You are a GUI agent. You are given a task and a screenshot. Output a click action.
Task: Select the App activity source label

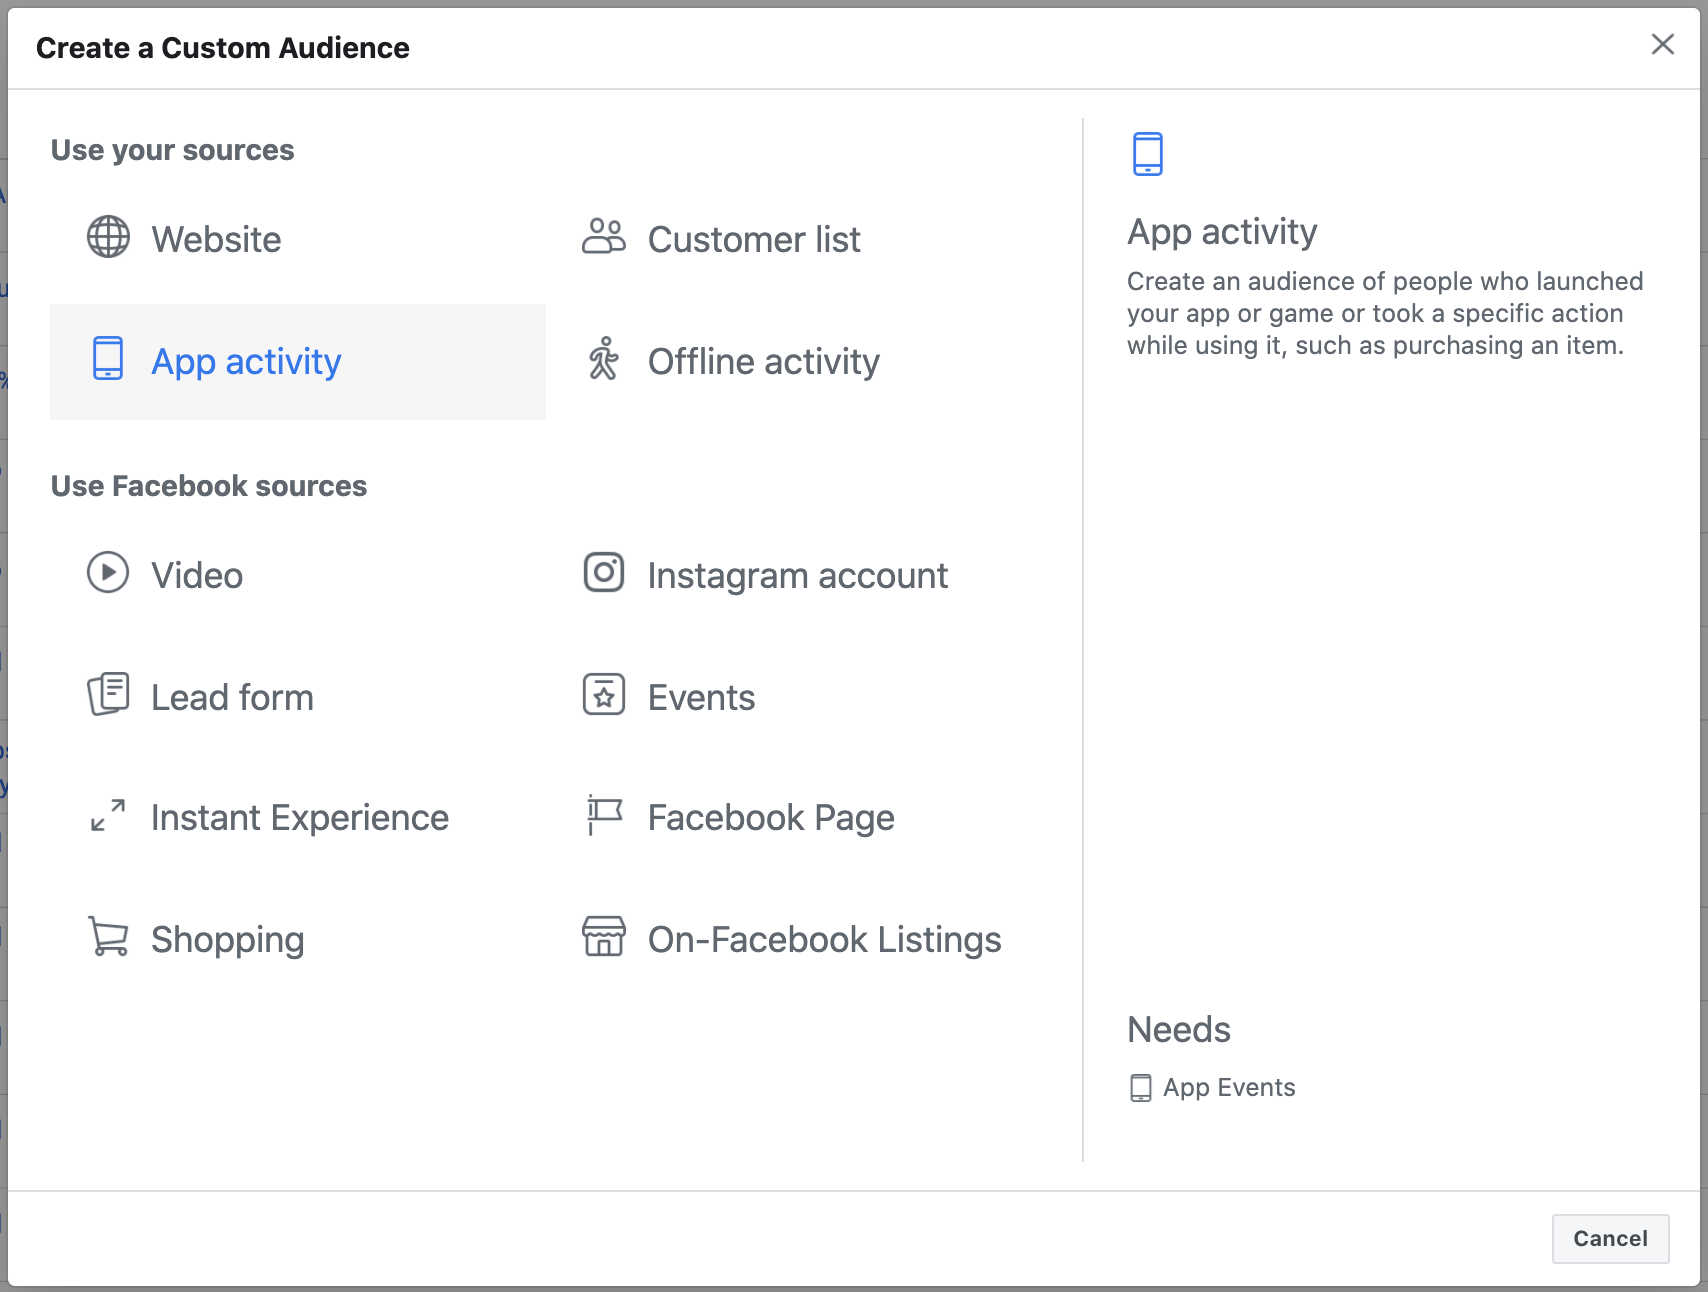[x=246, y=361]
